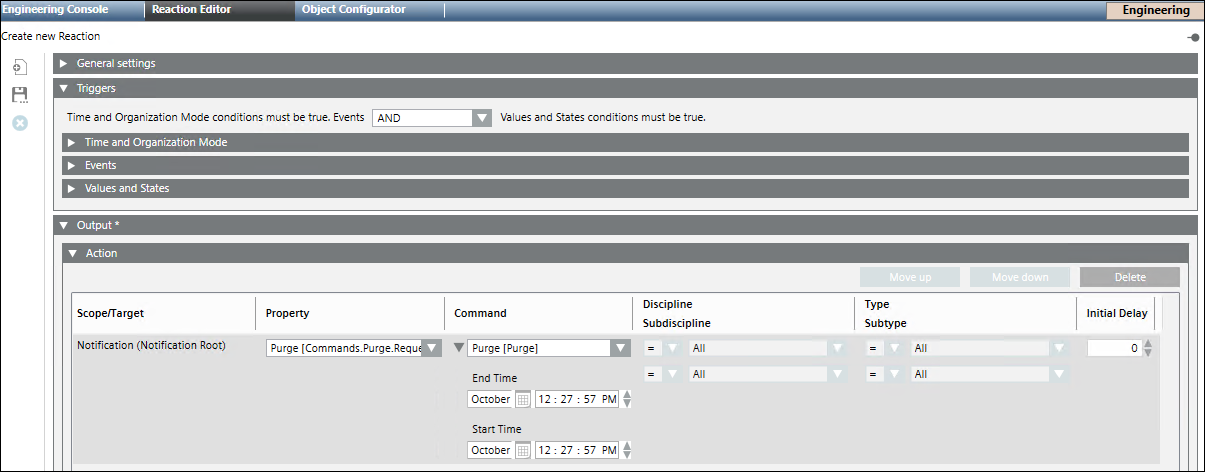1205x472 pixels.
Task: Increase the Initial Delay value
Action: click(x=1148, y=344)
